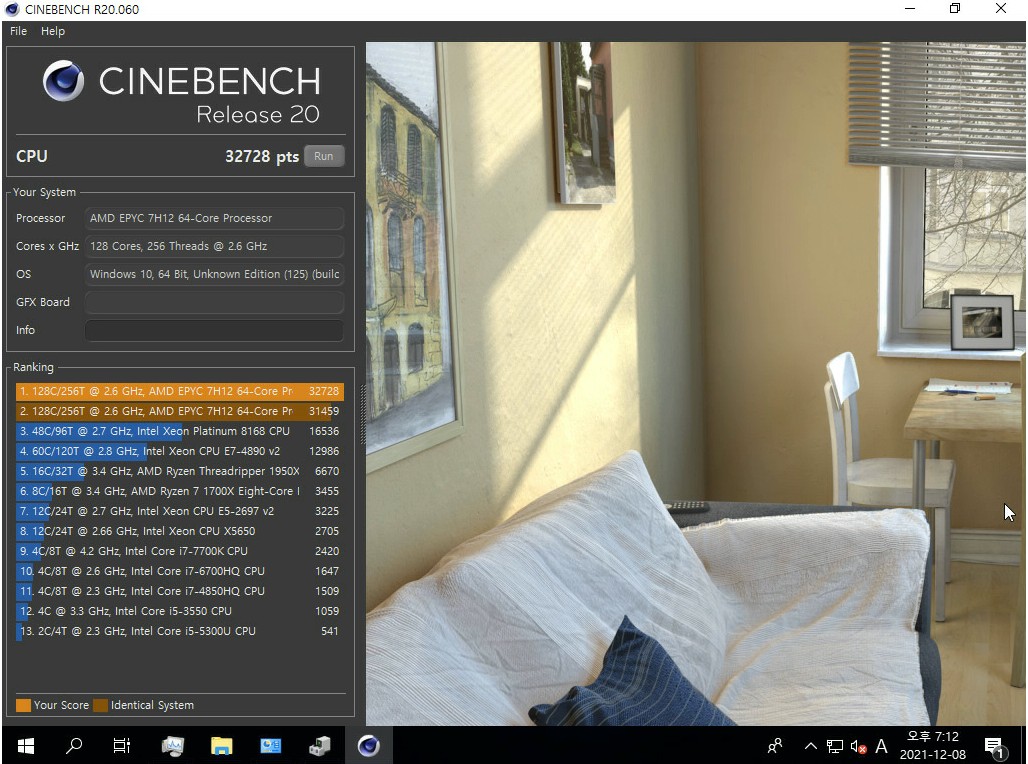Open the Windows Start menu
This screenshot has height=764, width=1028.
click(26, 746)
